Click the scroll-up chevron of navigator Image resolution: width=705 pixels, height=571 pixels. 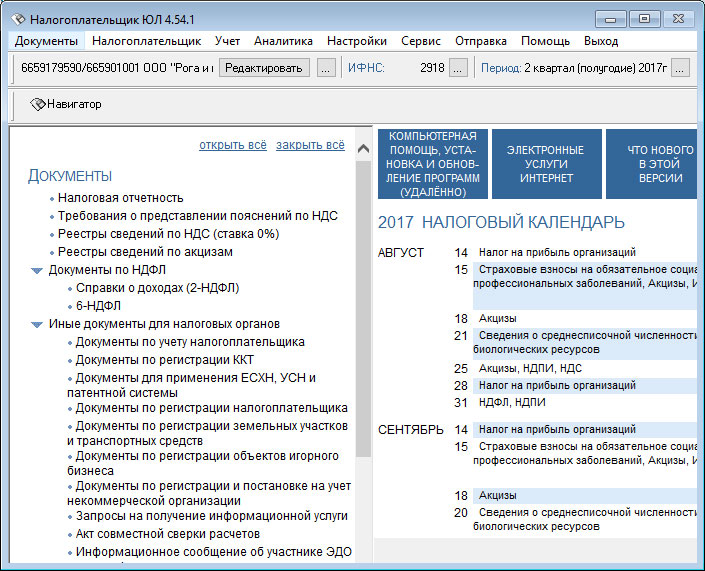pos(363,148)
